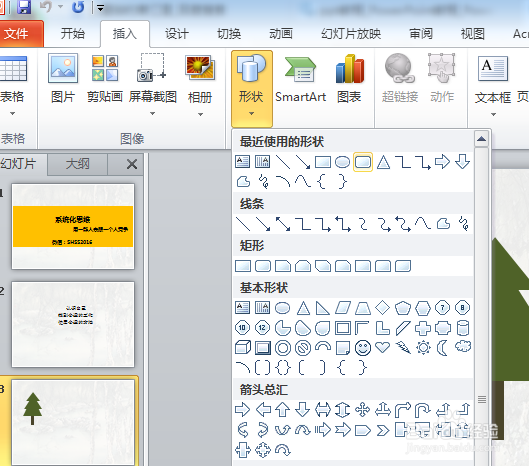Select left arrow in 箭头总汇 section
This screenshot has height=466, width=529.
click(263, 410)
